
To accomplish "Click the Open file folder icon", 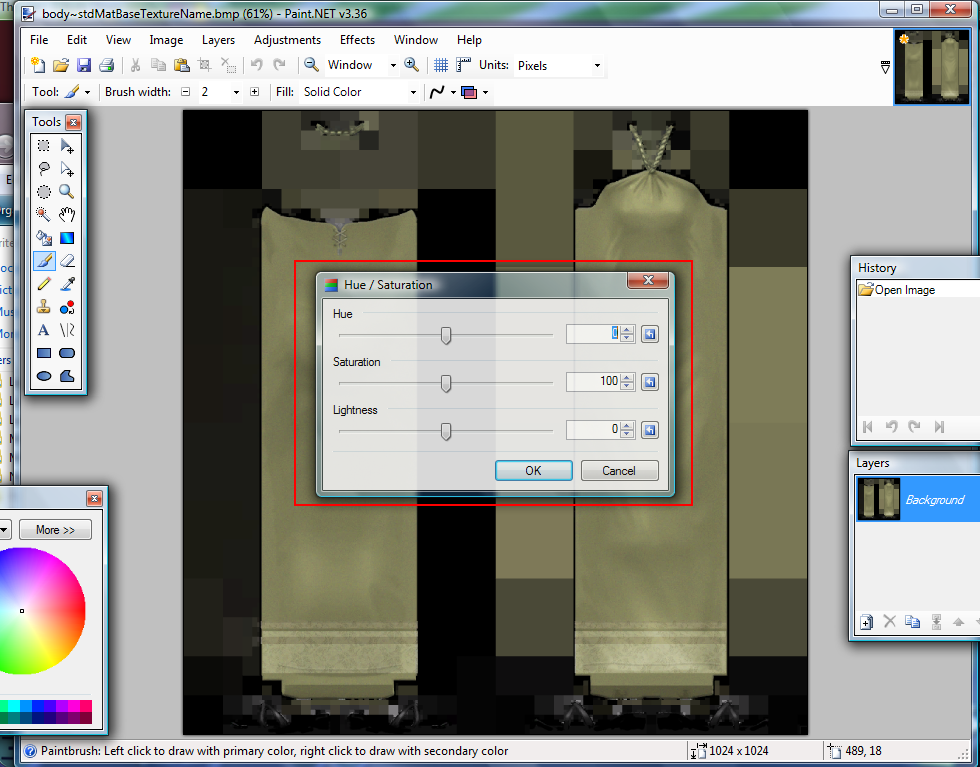I will click(61, 65).
